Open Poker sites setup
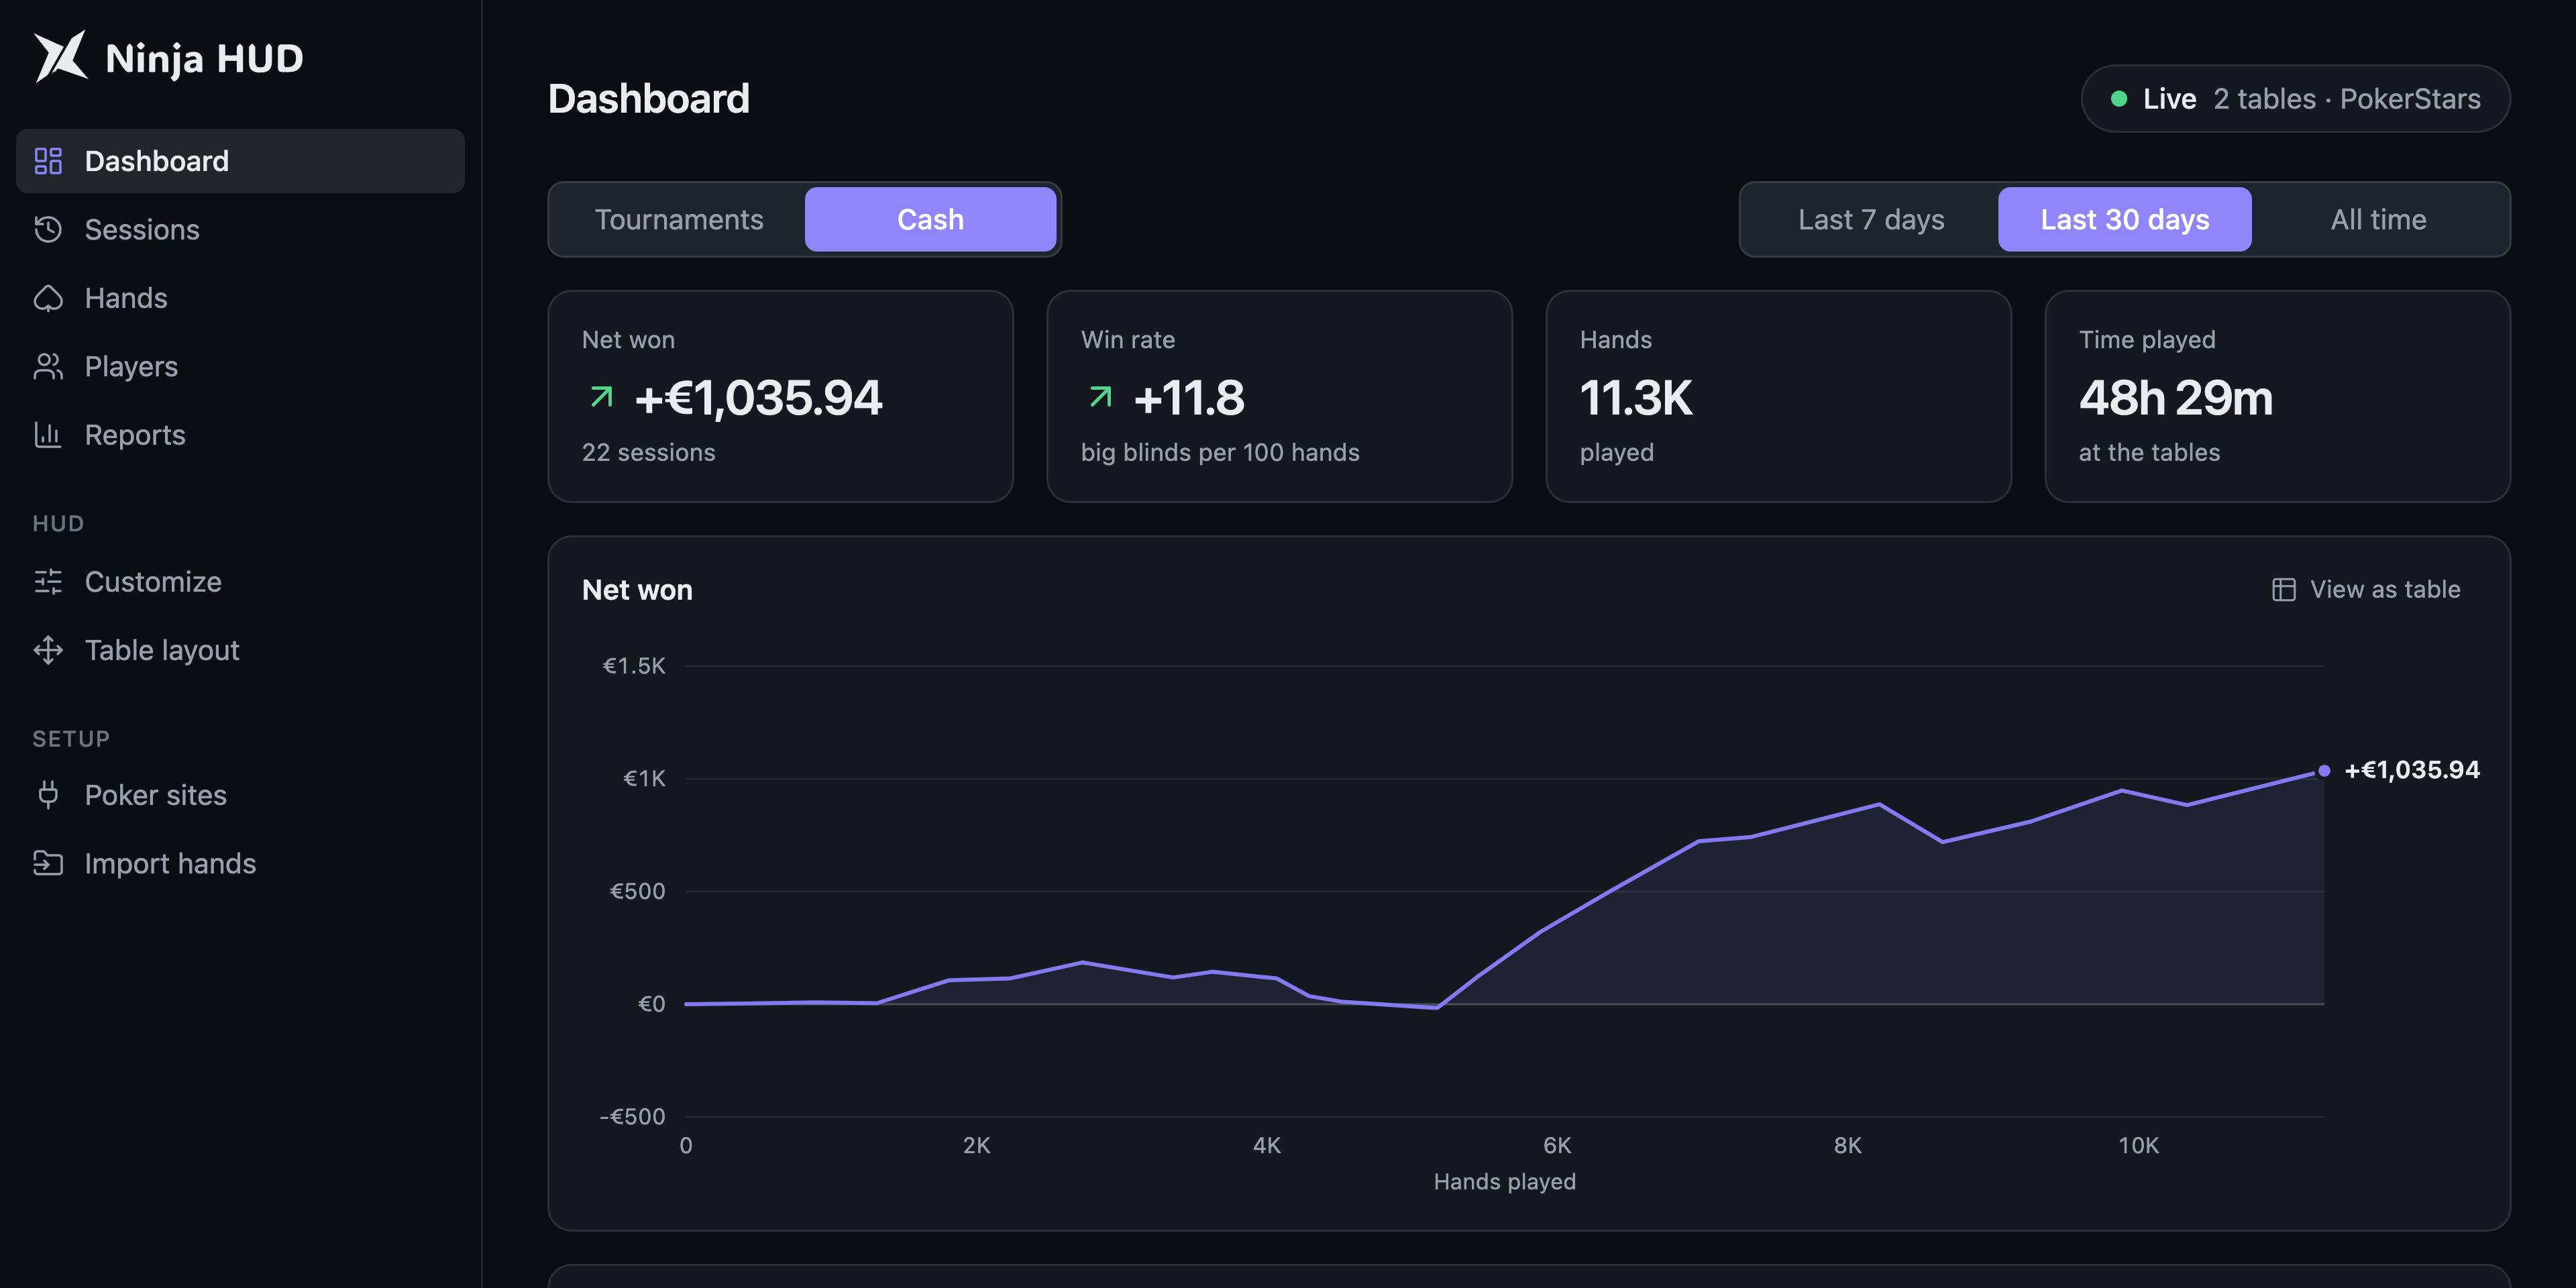 pos(240,795)
